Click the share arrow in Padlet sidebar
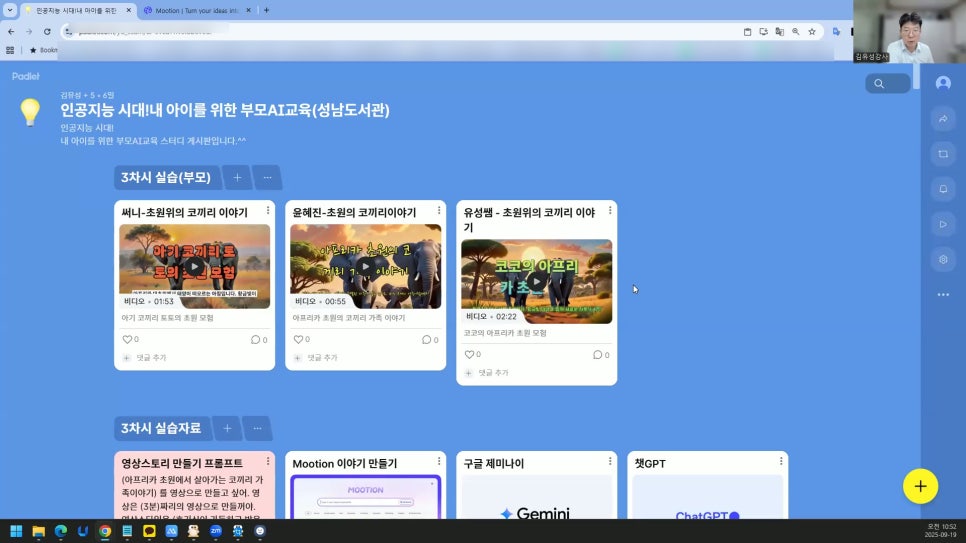This screenshot has height=543, width=966. pos(943,119)
